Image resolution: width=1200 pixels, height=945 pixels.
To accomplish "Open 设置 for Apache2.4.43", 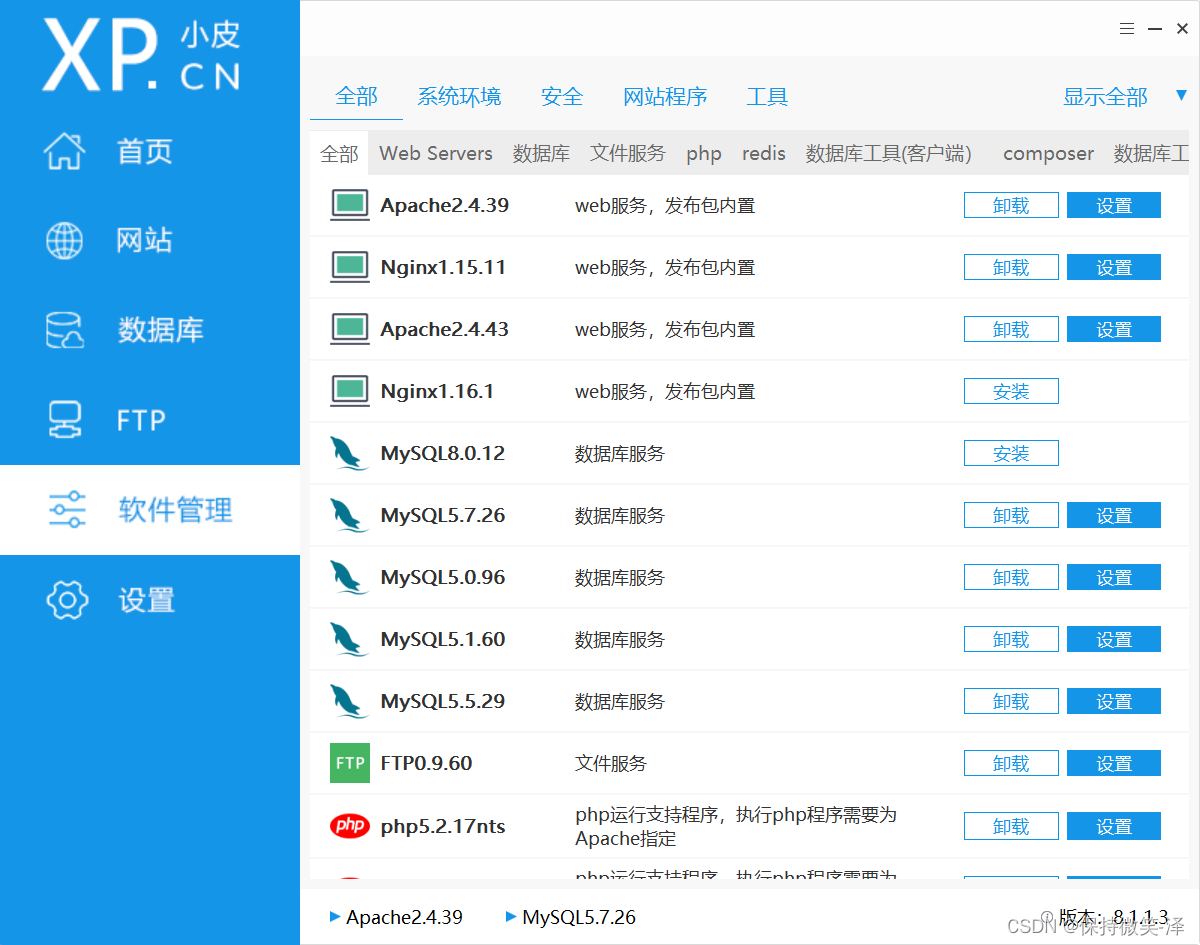I will (x=1114, y=329).
